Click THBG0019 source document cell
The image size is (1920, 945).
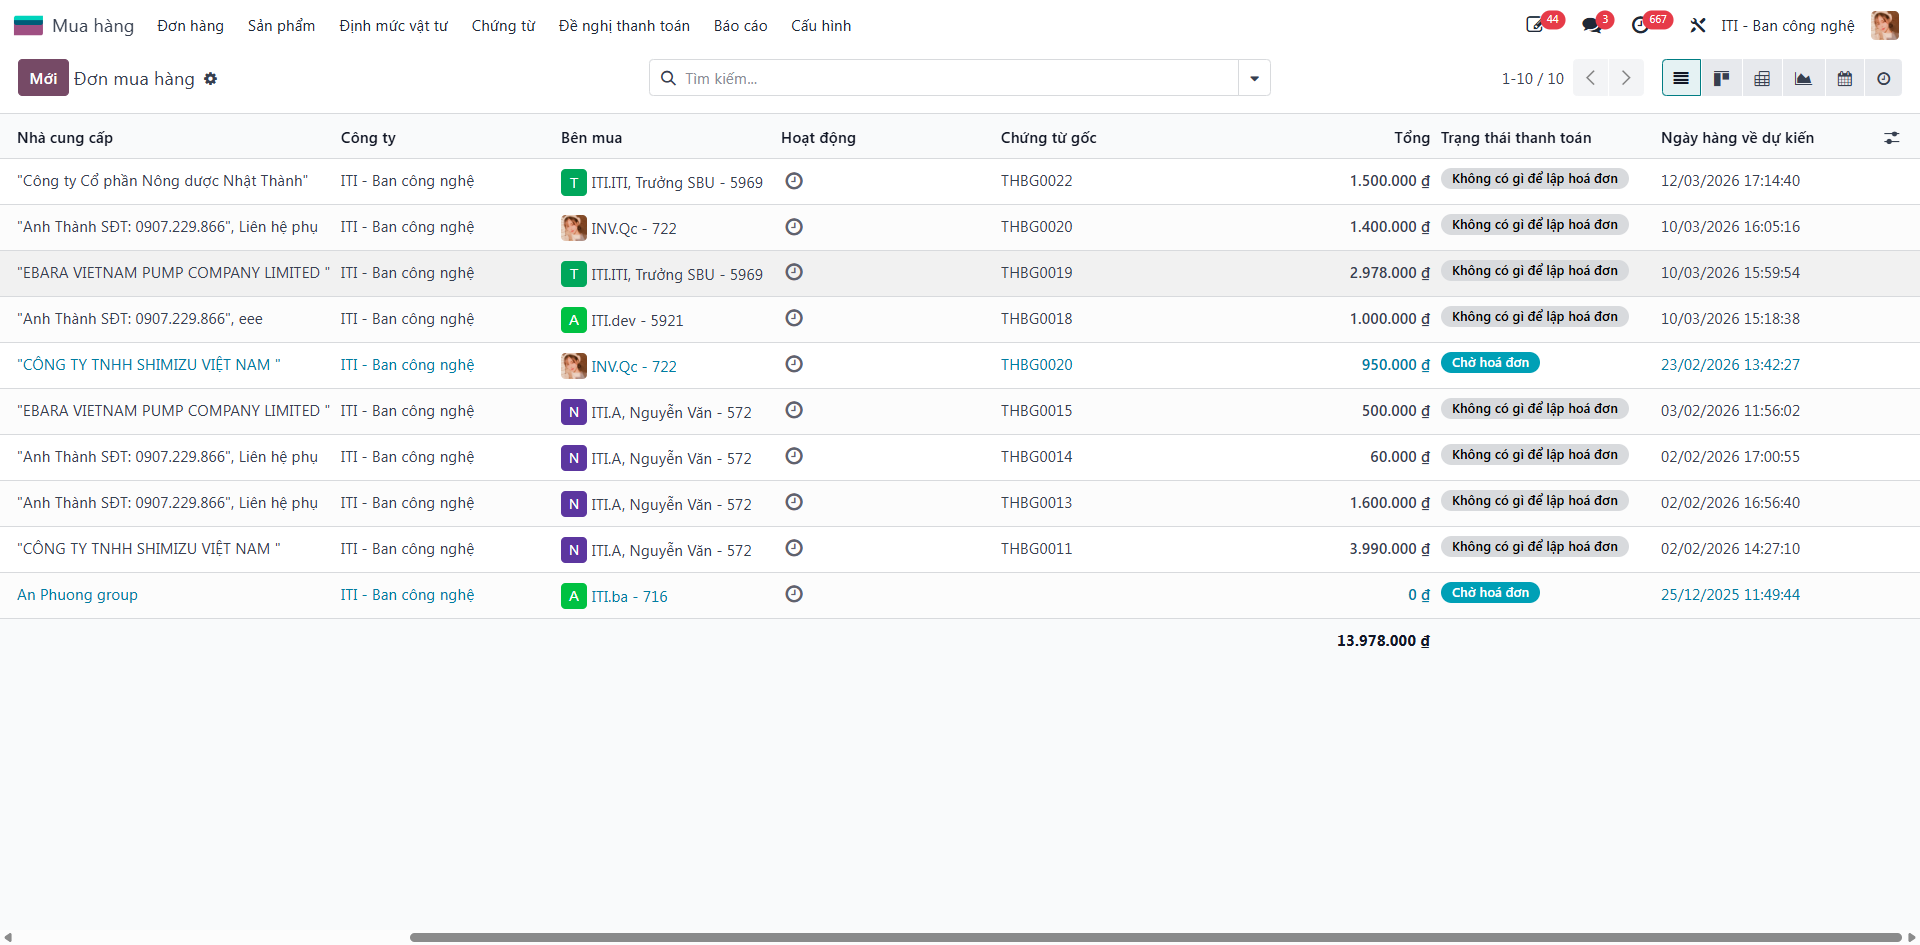1036,273
